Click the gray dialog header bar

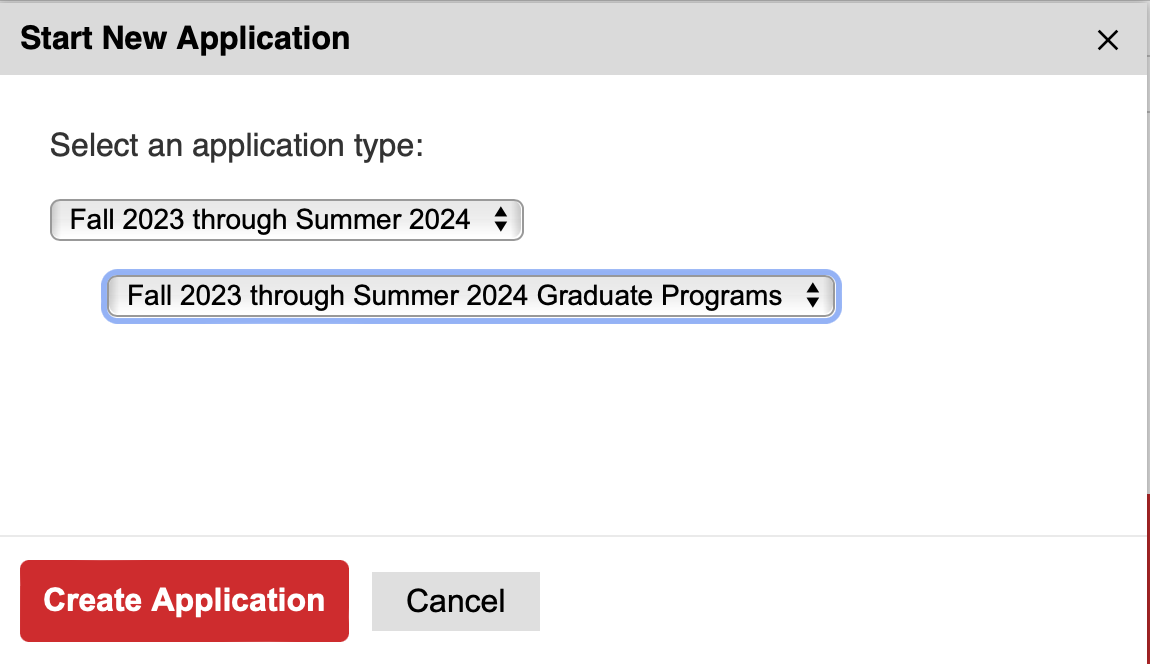(x=700, y=40)
